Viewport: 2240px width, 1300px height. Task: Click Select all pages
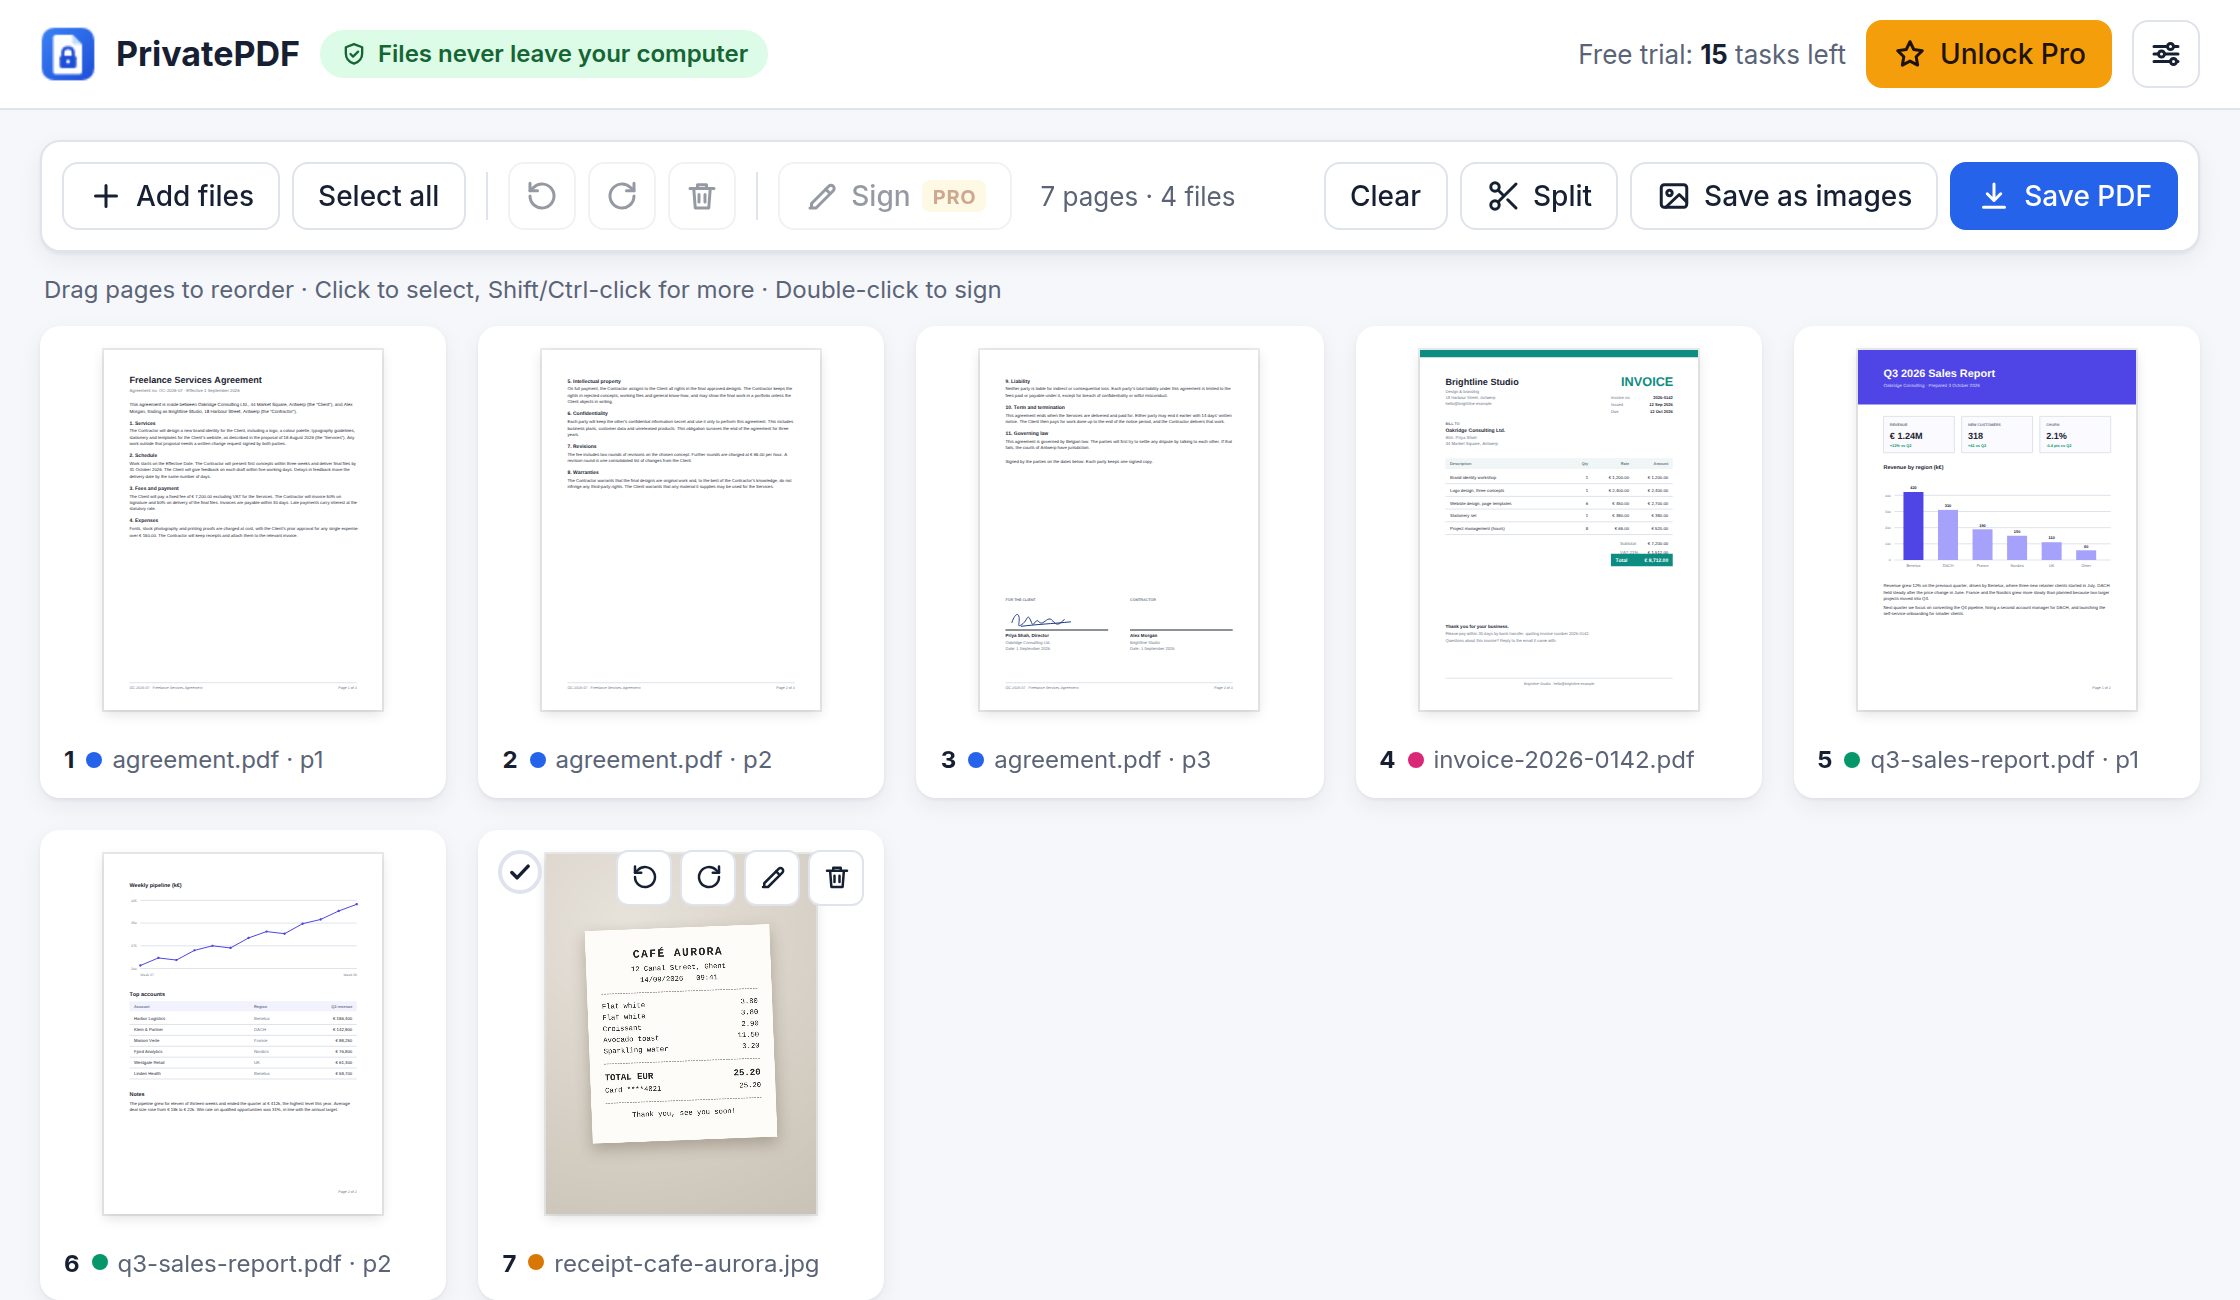tap(378, 196)
